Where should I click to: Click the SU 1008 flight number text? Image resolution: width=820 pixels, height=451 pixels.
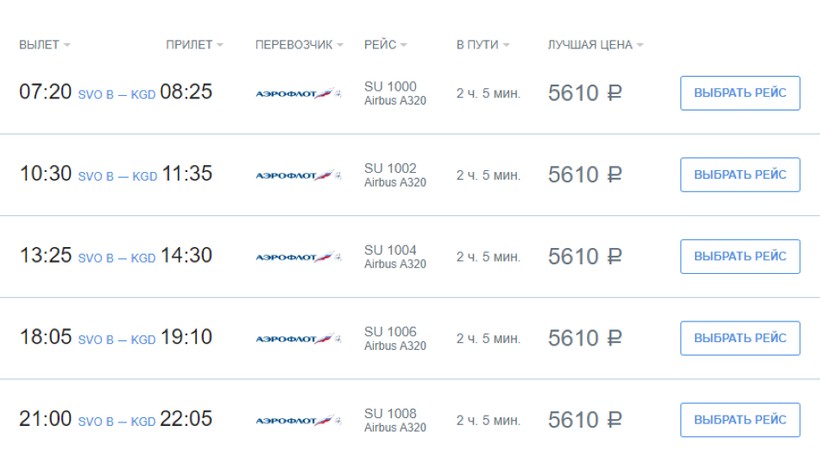[x=390, y=413]
